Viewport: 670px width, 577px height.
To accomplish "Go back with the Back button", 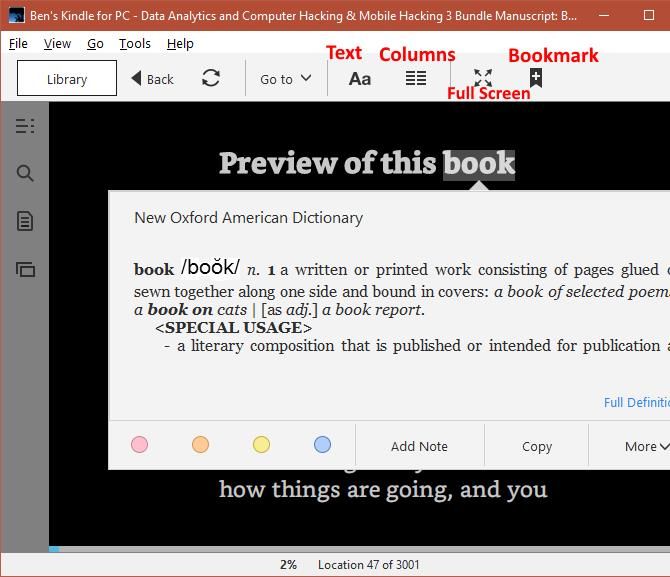I will coord(153,79).
